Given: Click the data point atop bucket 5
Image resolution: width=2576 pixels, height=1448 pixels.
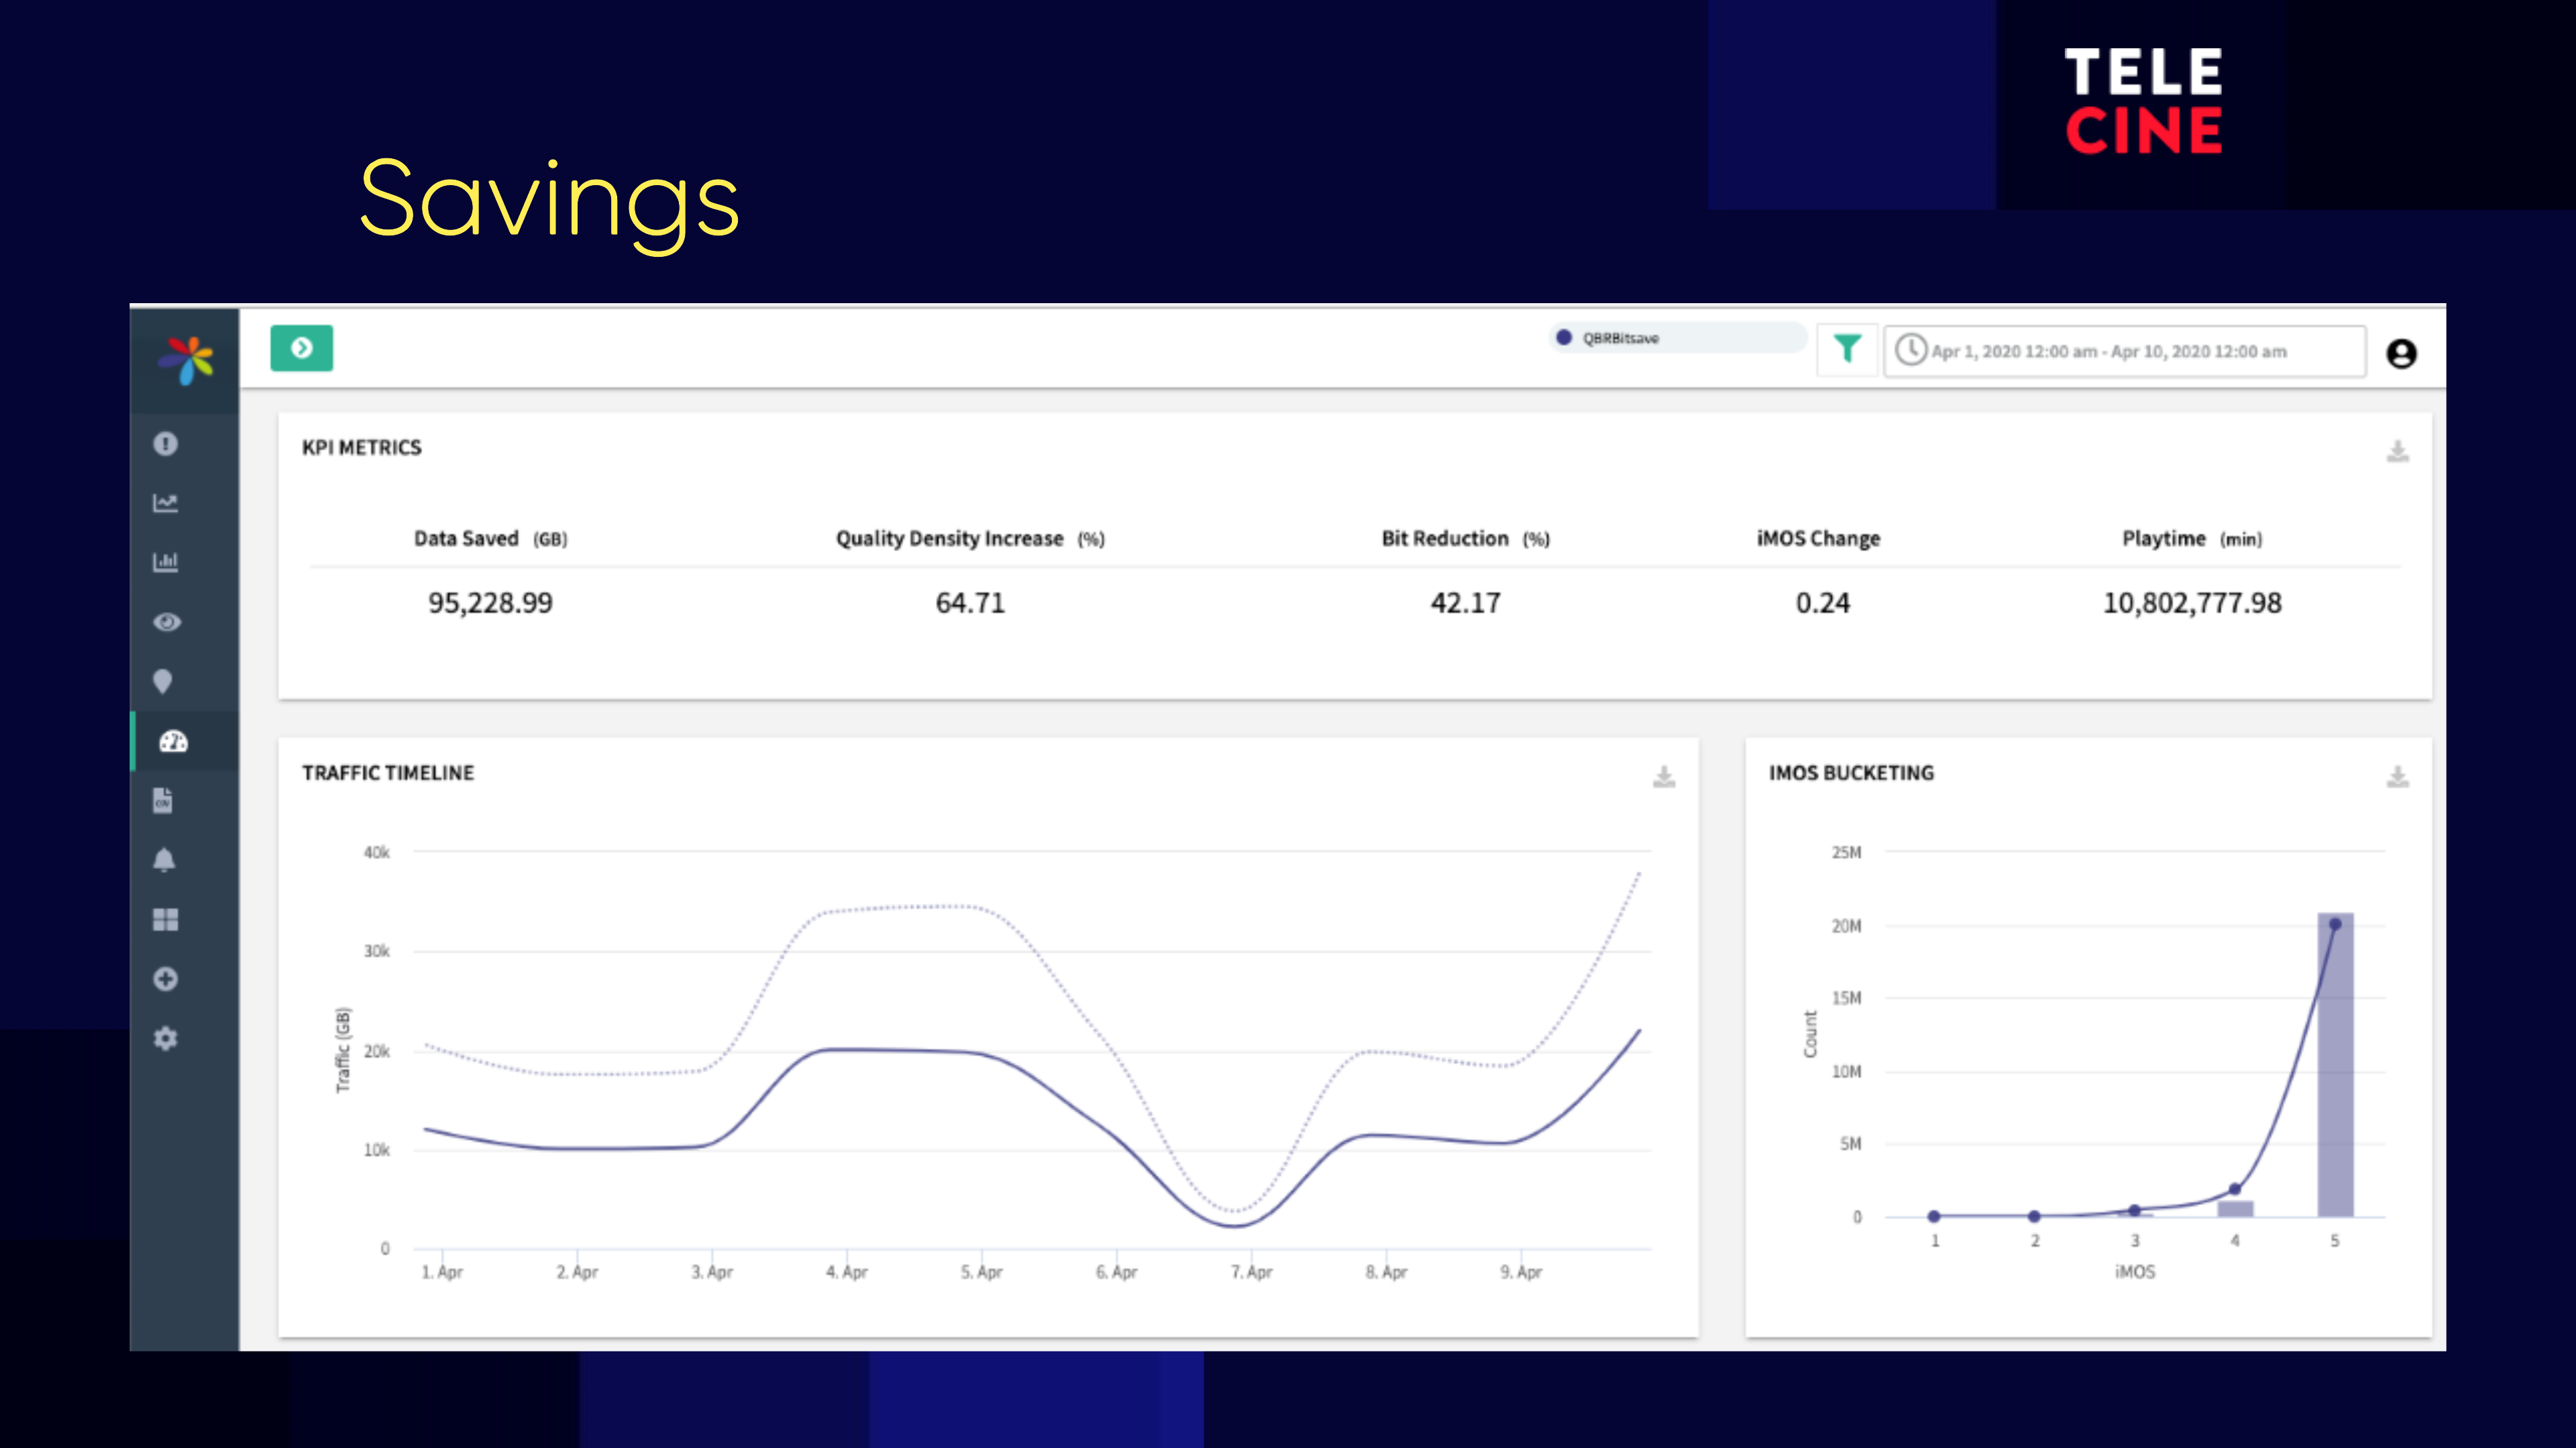Looking at the screenshot, I should click(2335, 924).
